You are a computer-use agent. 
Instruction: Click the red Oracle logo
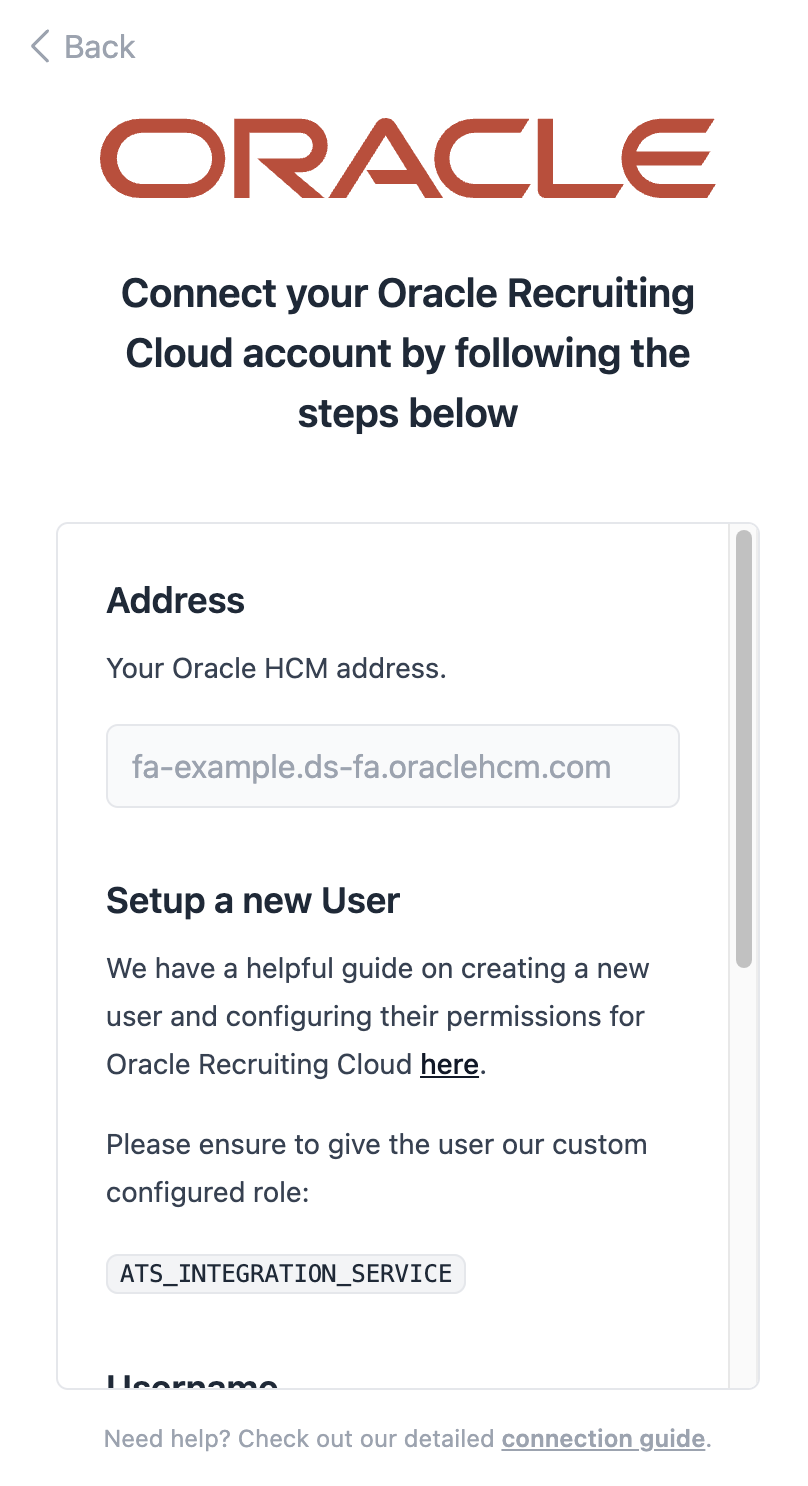pos(407,158)
